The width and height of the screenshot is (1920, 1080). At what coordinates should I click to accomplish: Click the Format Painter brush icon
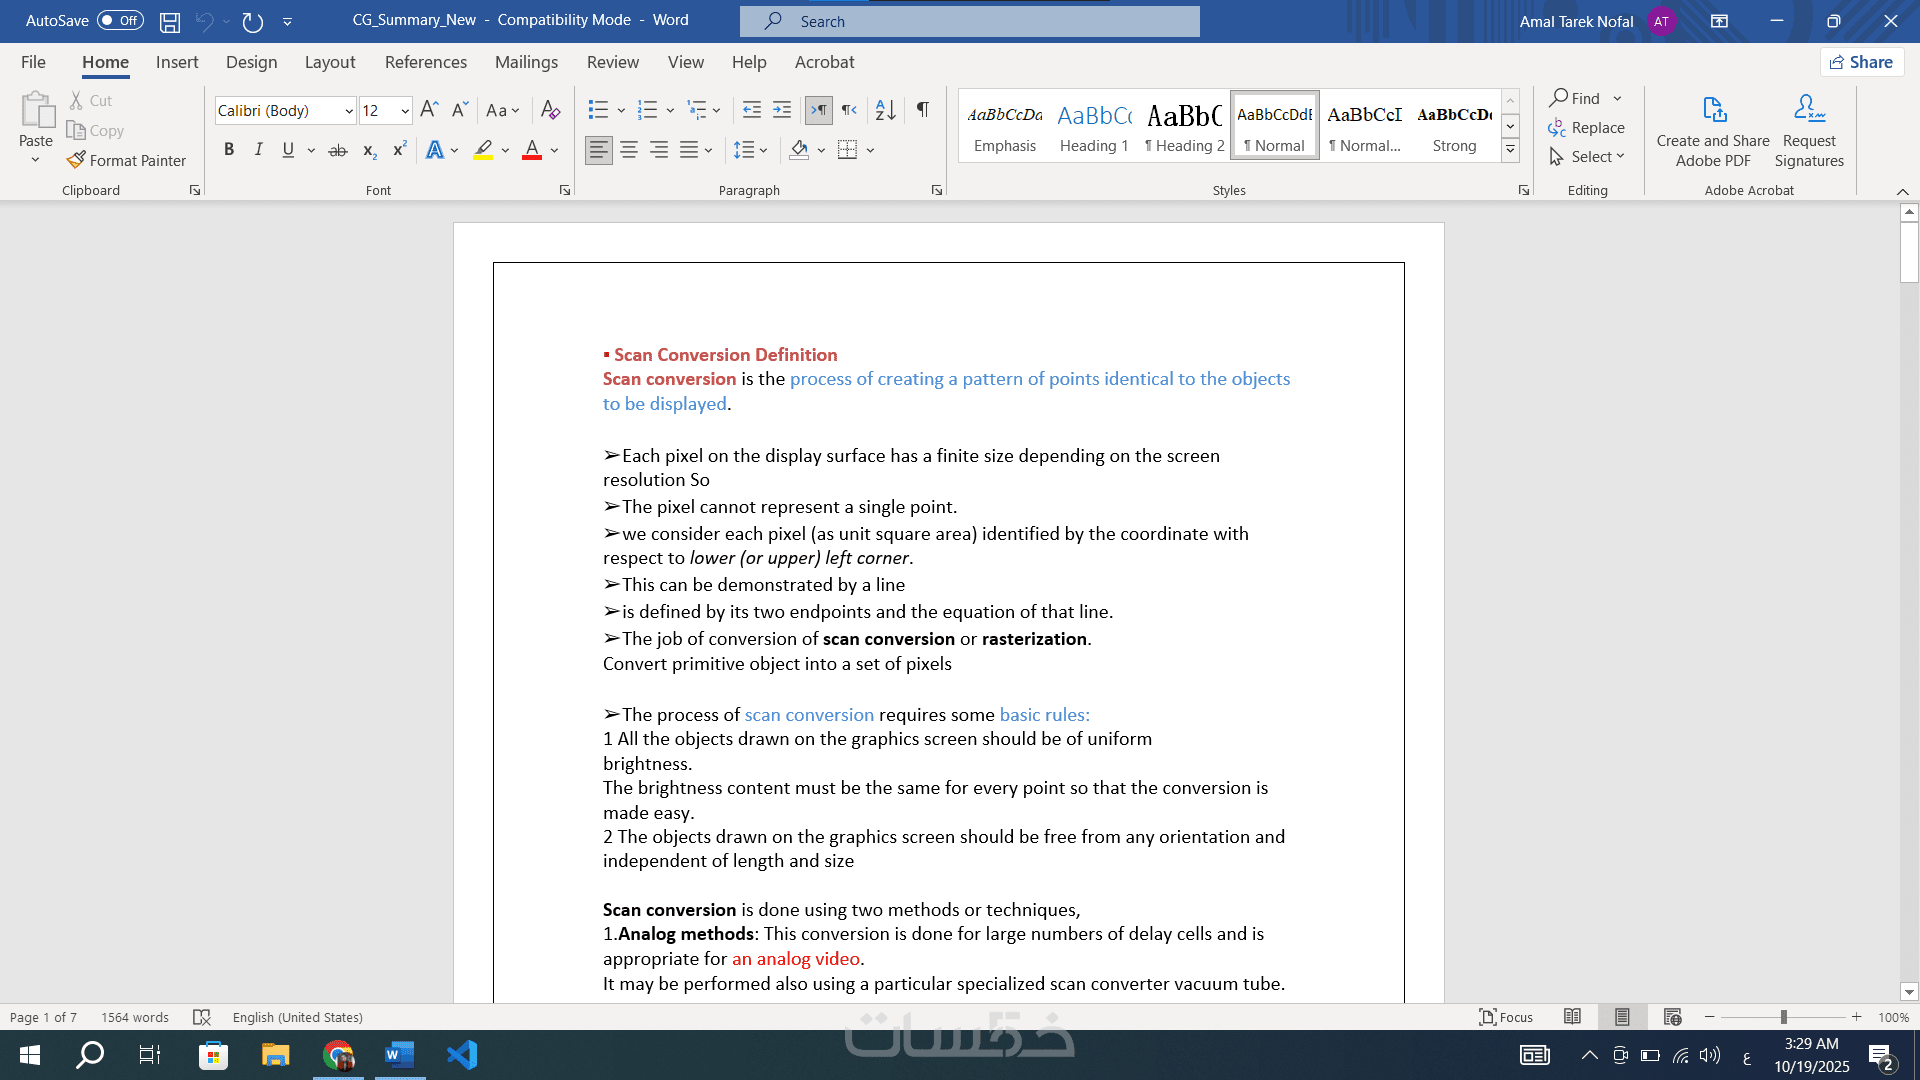[76, 160]
